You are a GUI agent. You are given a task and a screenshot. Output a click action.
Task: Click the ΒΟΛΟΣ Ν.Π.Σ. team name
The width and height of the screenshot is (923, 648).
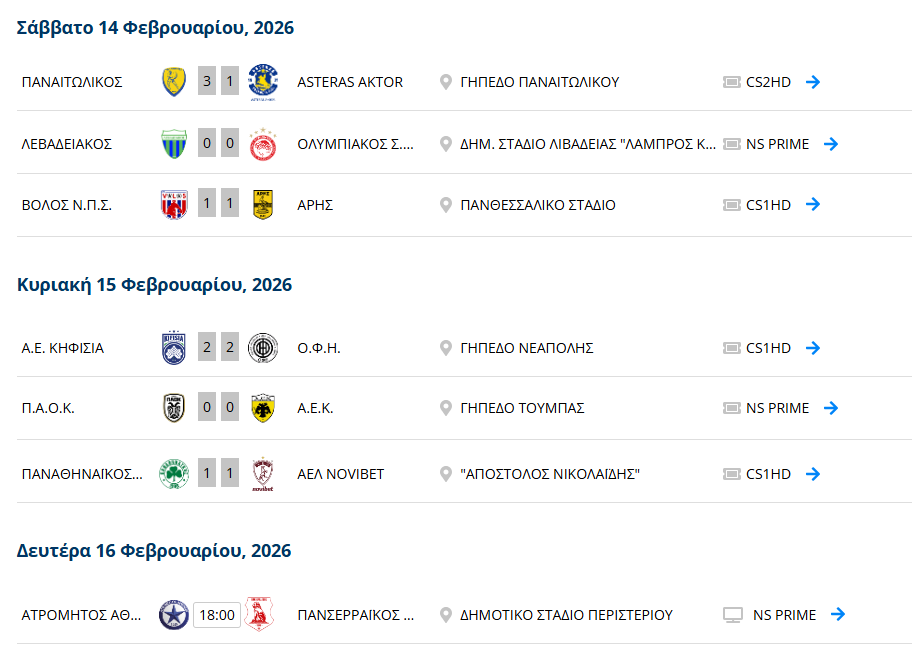tap(66, 205)
